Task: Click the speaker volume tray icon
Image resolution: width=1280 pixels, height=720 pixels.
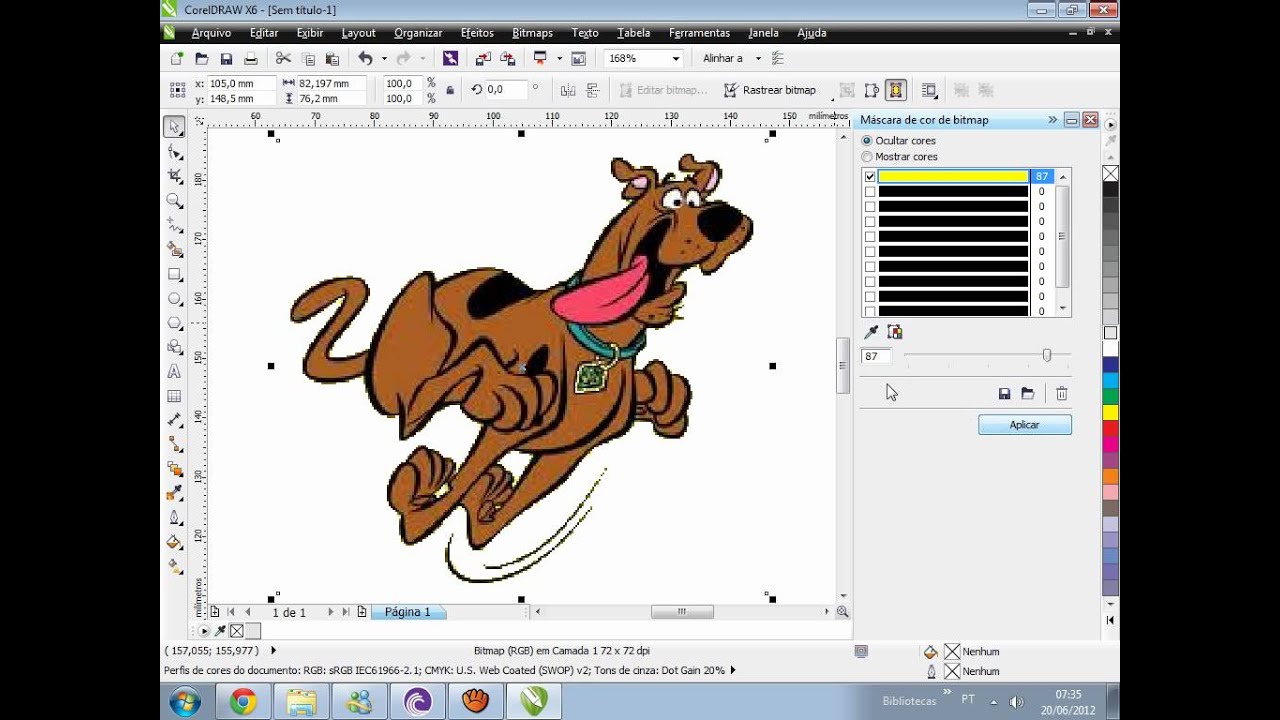Action: tap(1017, 702)
